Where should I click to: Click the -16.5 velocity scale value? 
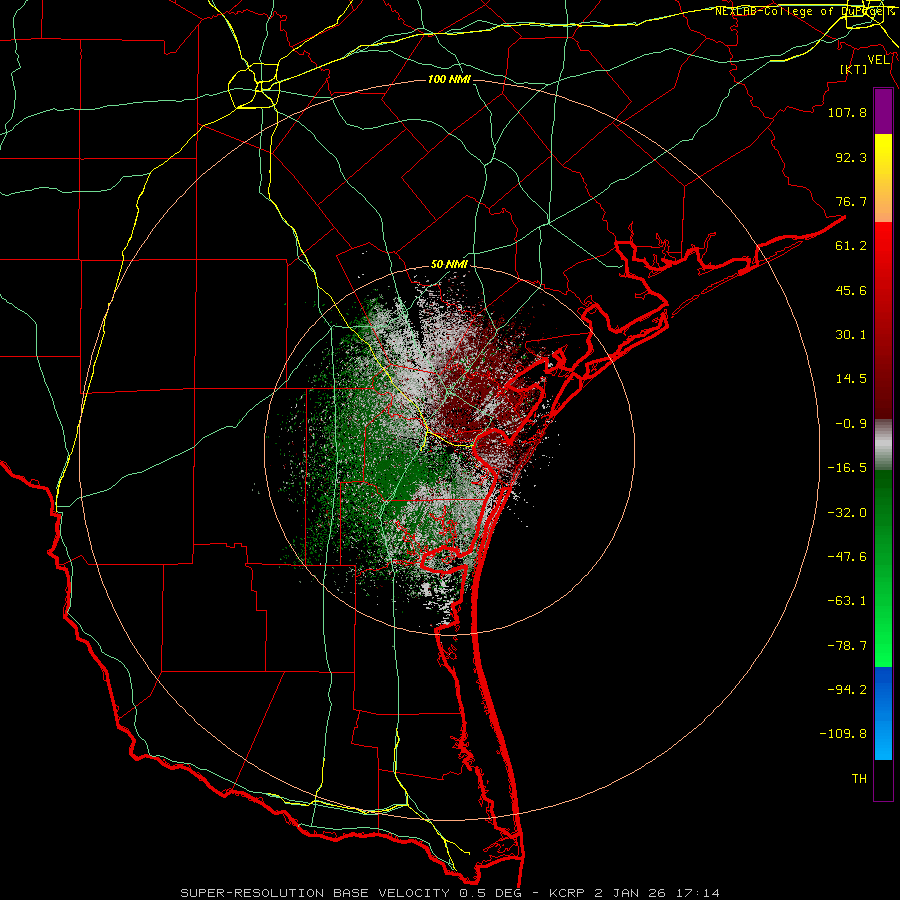click(x=847, y=468)
